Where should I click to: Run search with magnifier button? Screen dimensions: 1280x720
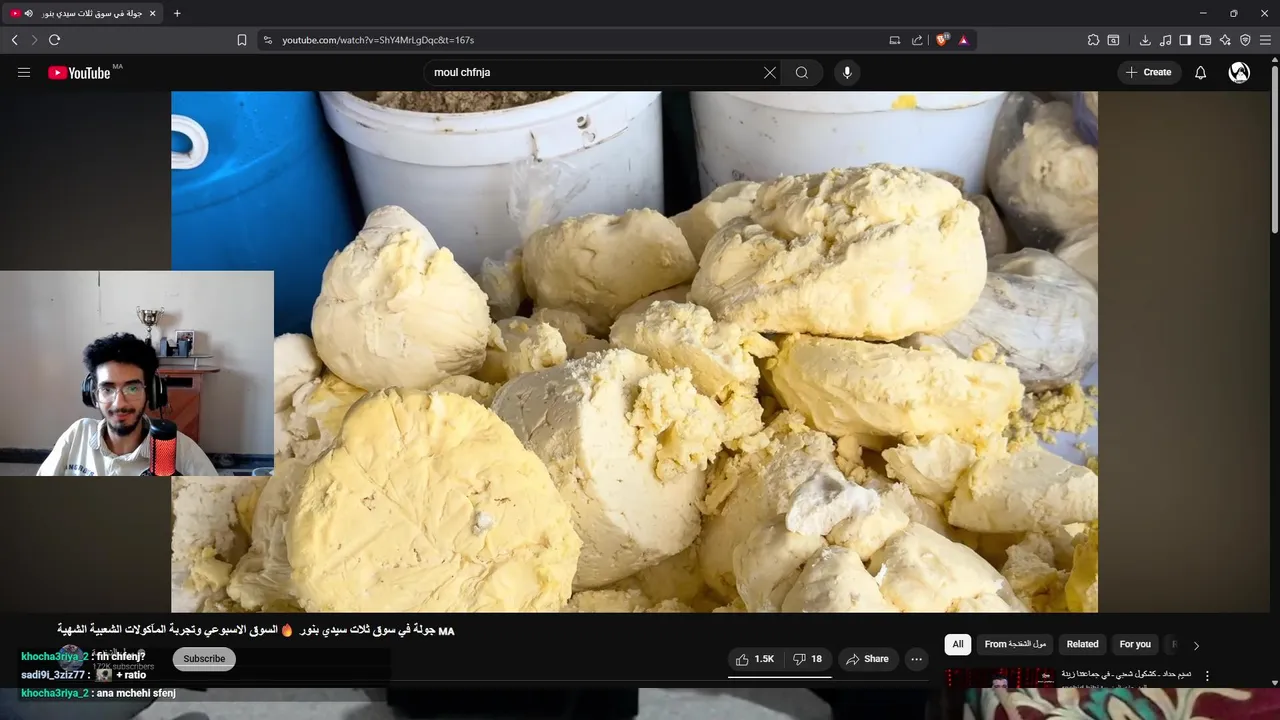point(802,72)
